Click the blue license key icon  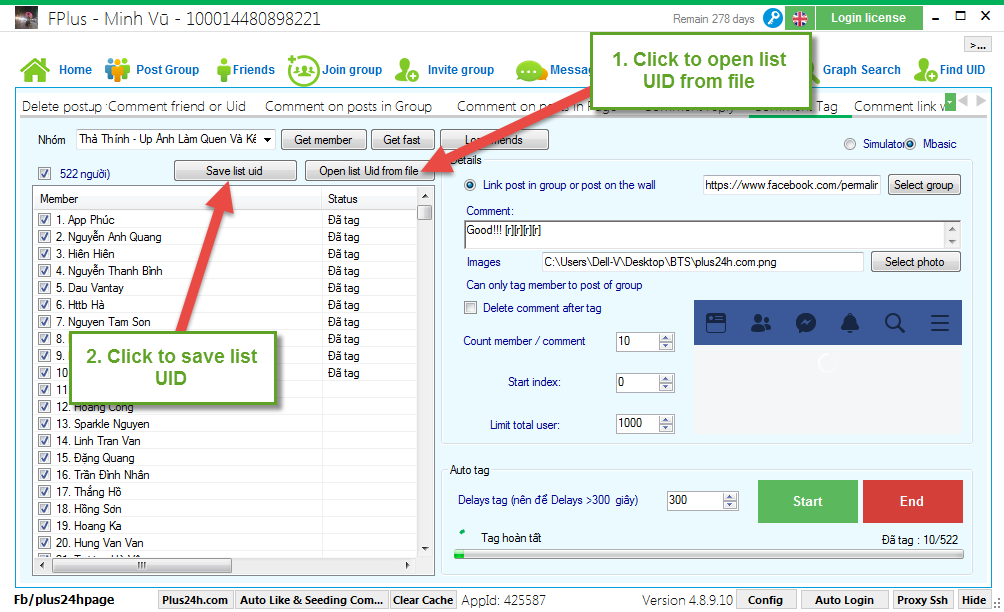coord(773,18)
